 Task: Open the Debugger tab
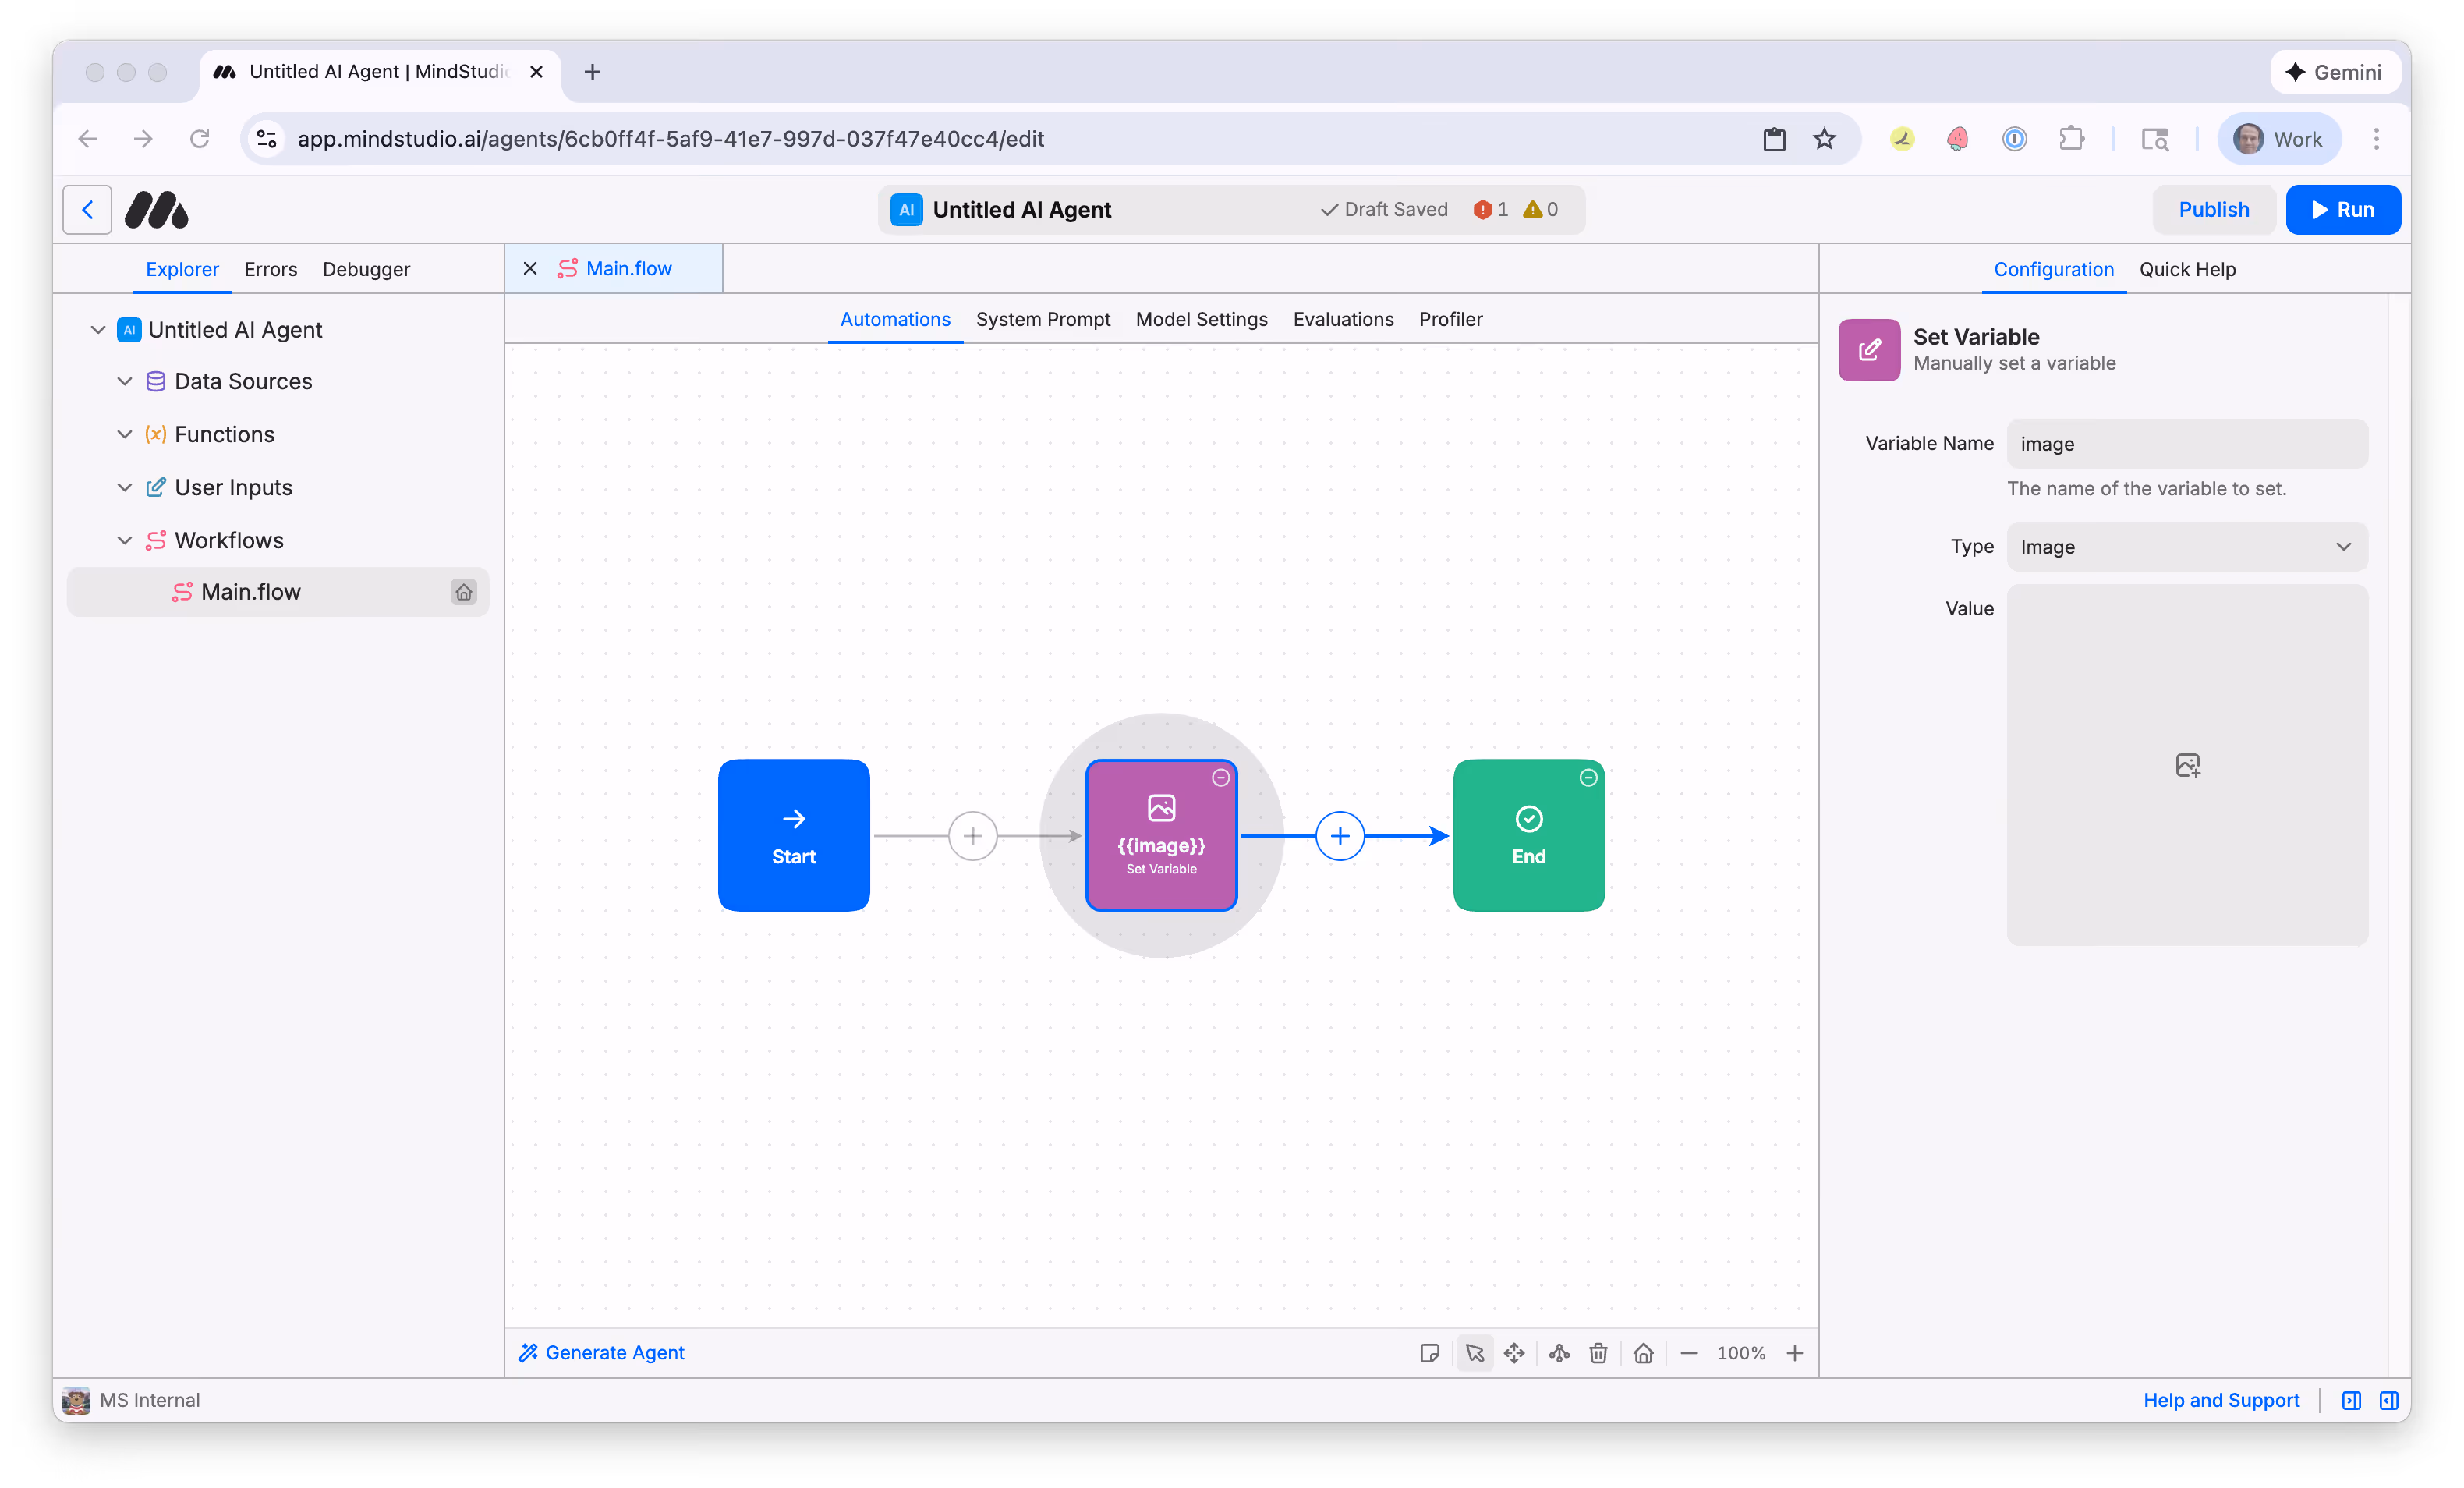click(366, 269)
